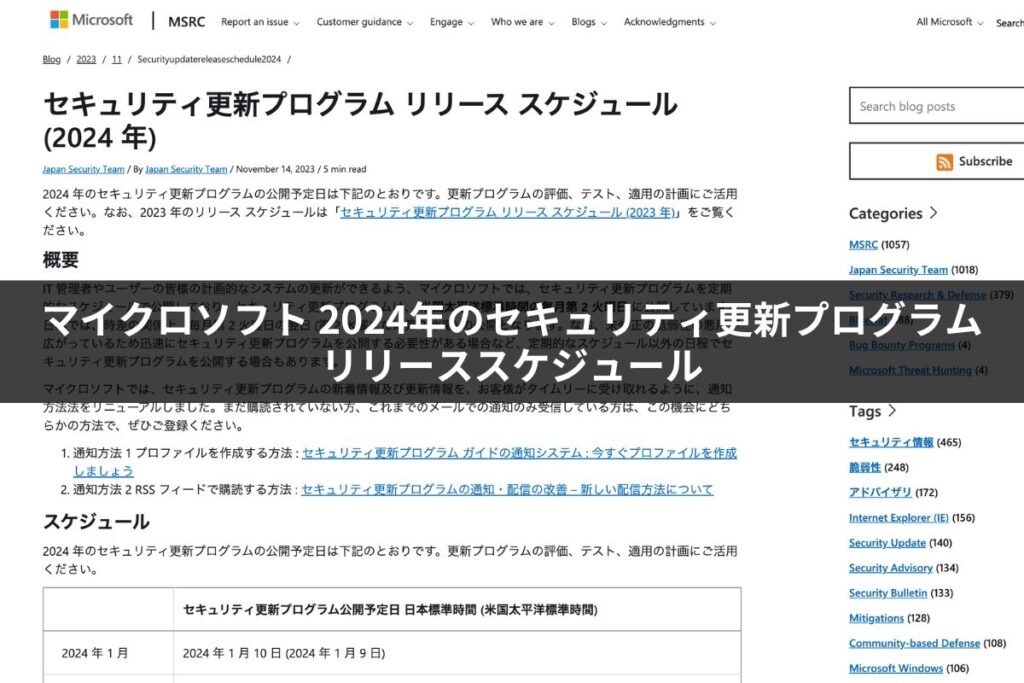1024x683 pixels.
Task: Click the orange RSS feed icon
Action: [944, 162]
